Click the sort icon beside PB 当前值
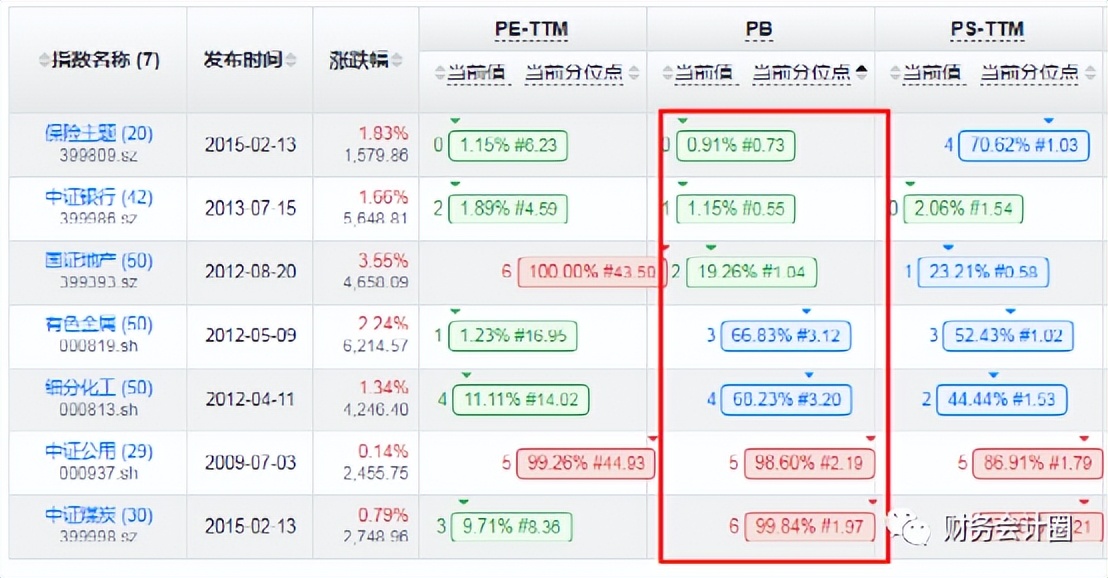1108x578 pixels. coord(665,72)
